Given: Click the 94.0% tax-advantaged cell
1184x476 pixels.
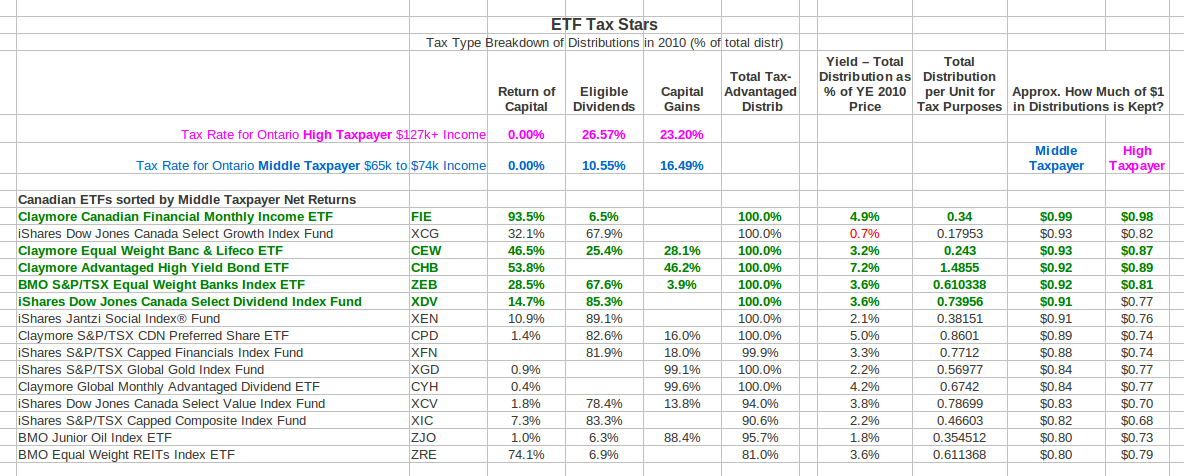Looking at the screenshot, I should (x=760, y=403).
